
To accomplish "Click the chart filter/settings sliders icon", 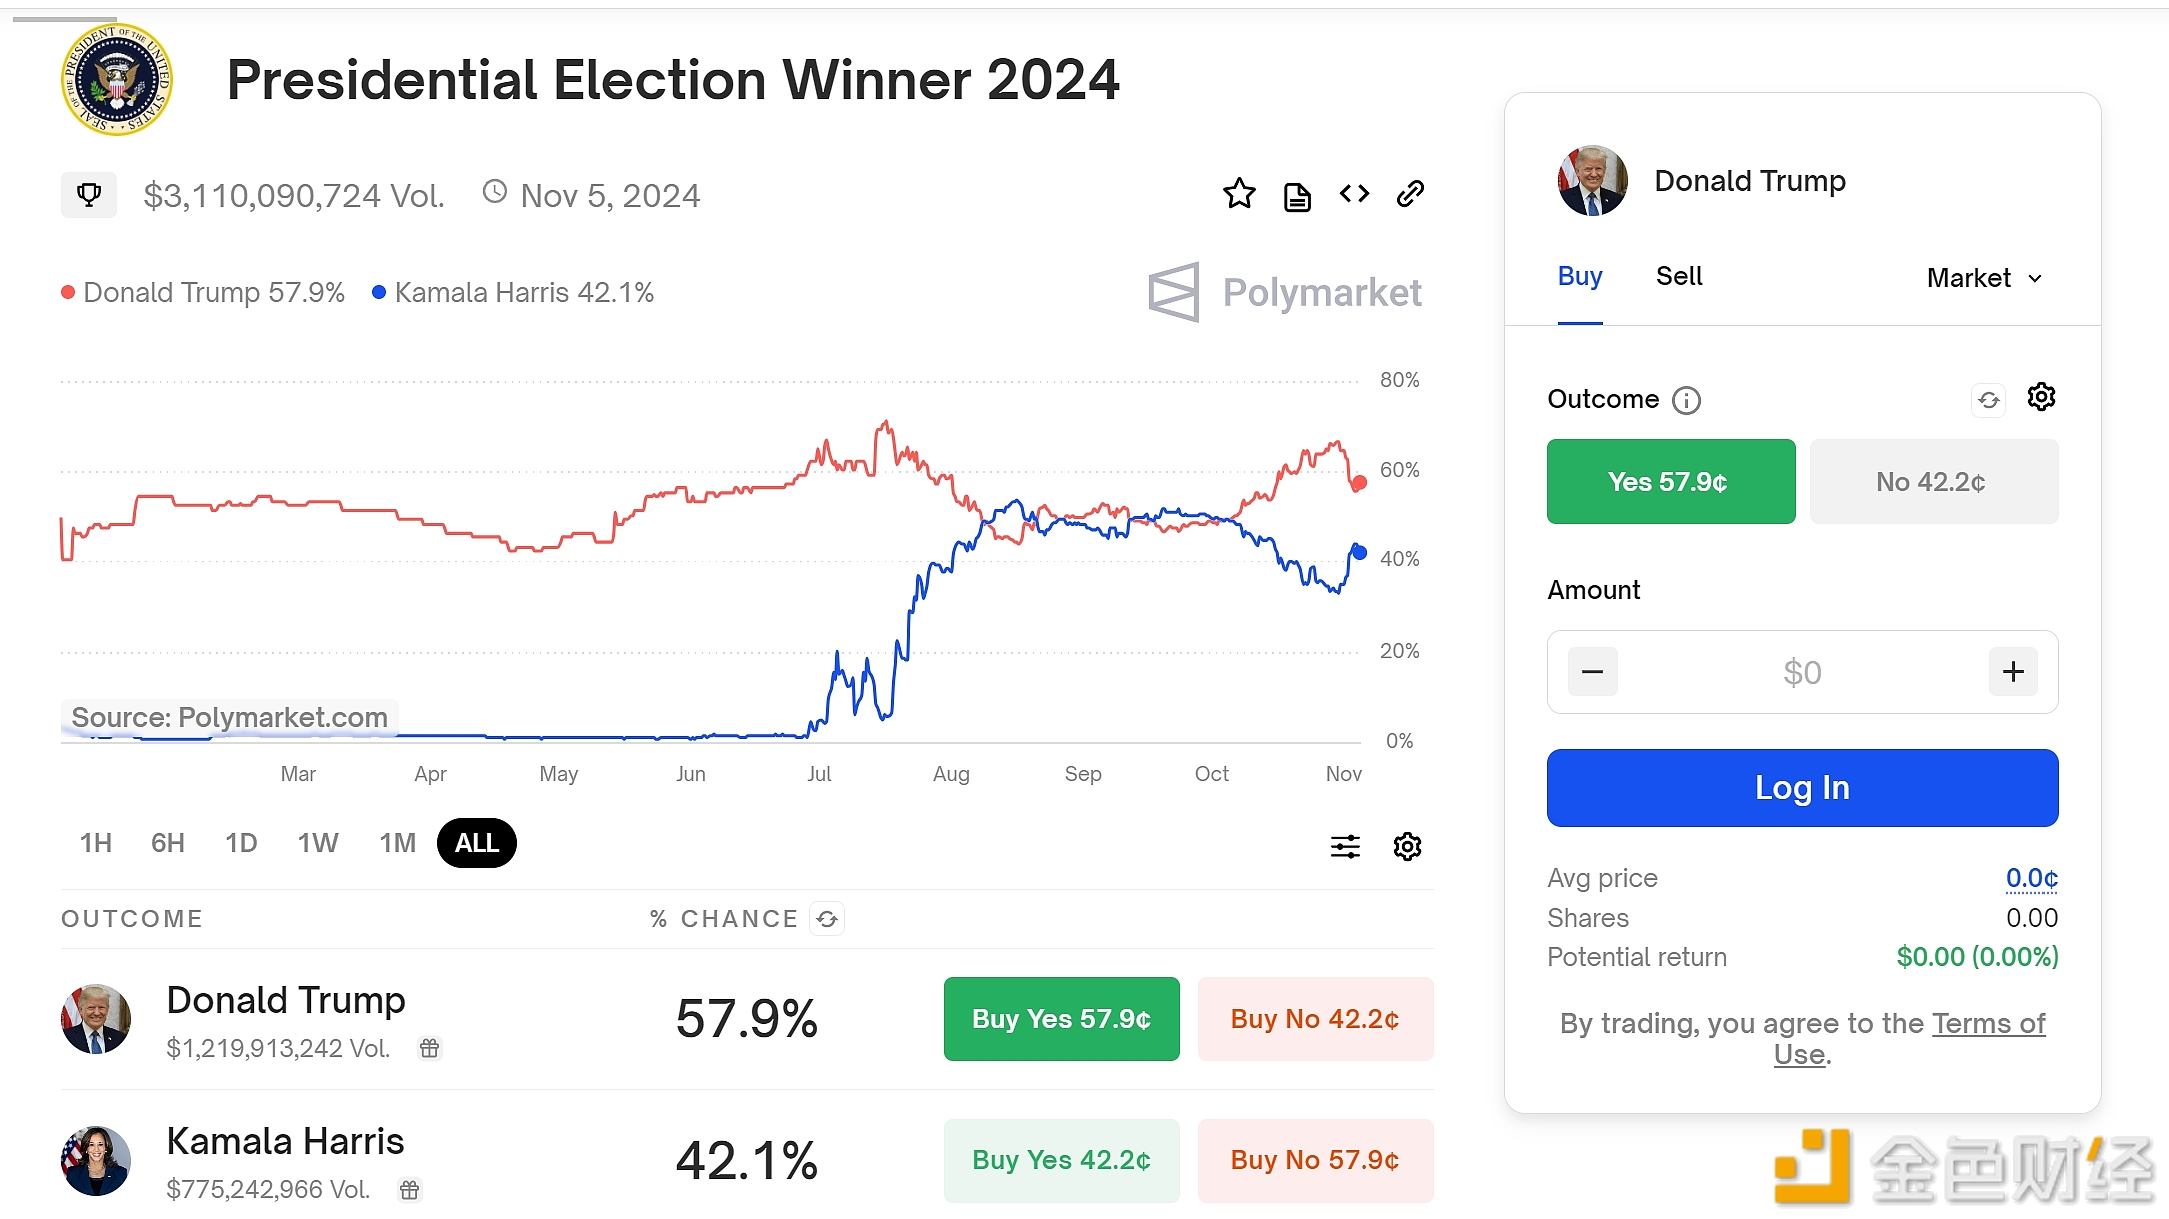I will [x=1345, y=846].
